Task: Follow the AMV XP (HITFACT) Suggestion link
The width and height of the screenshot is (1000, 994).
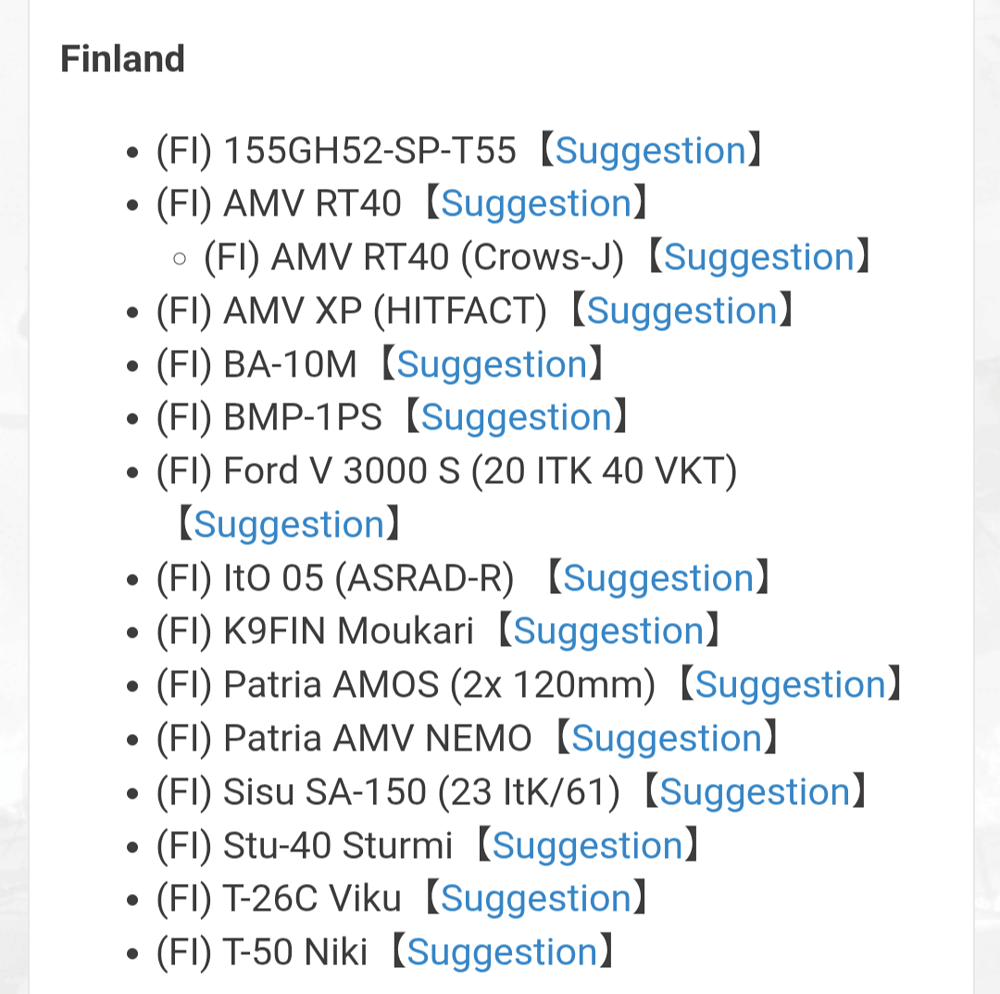Action: click(x=682, y=311)
